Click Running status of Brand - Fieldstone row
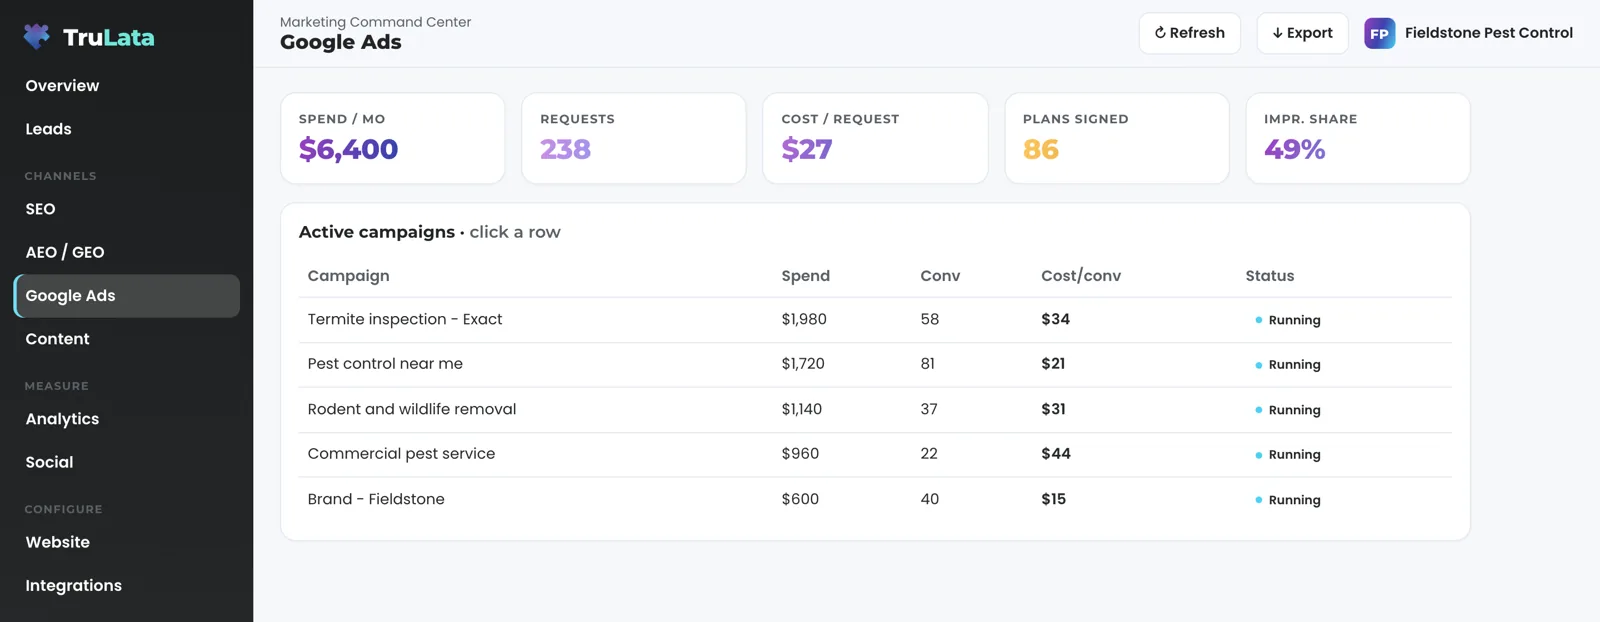Screen dimensions: 1600x622 coord(1288,500)
